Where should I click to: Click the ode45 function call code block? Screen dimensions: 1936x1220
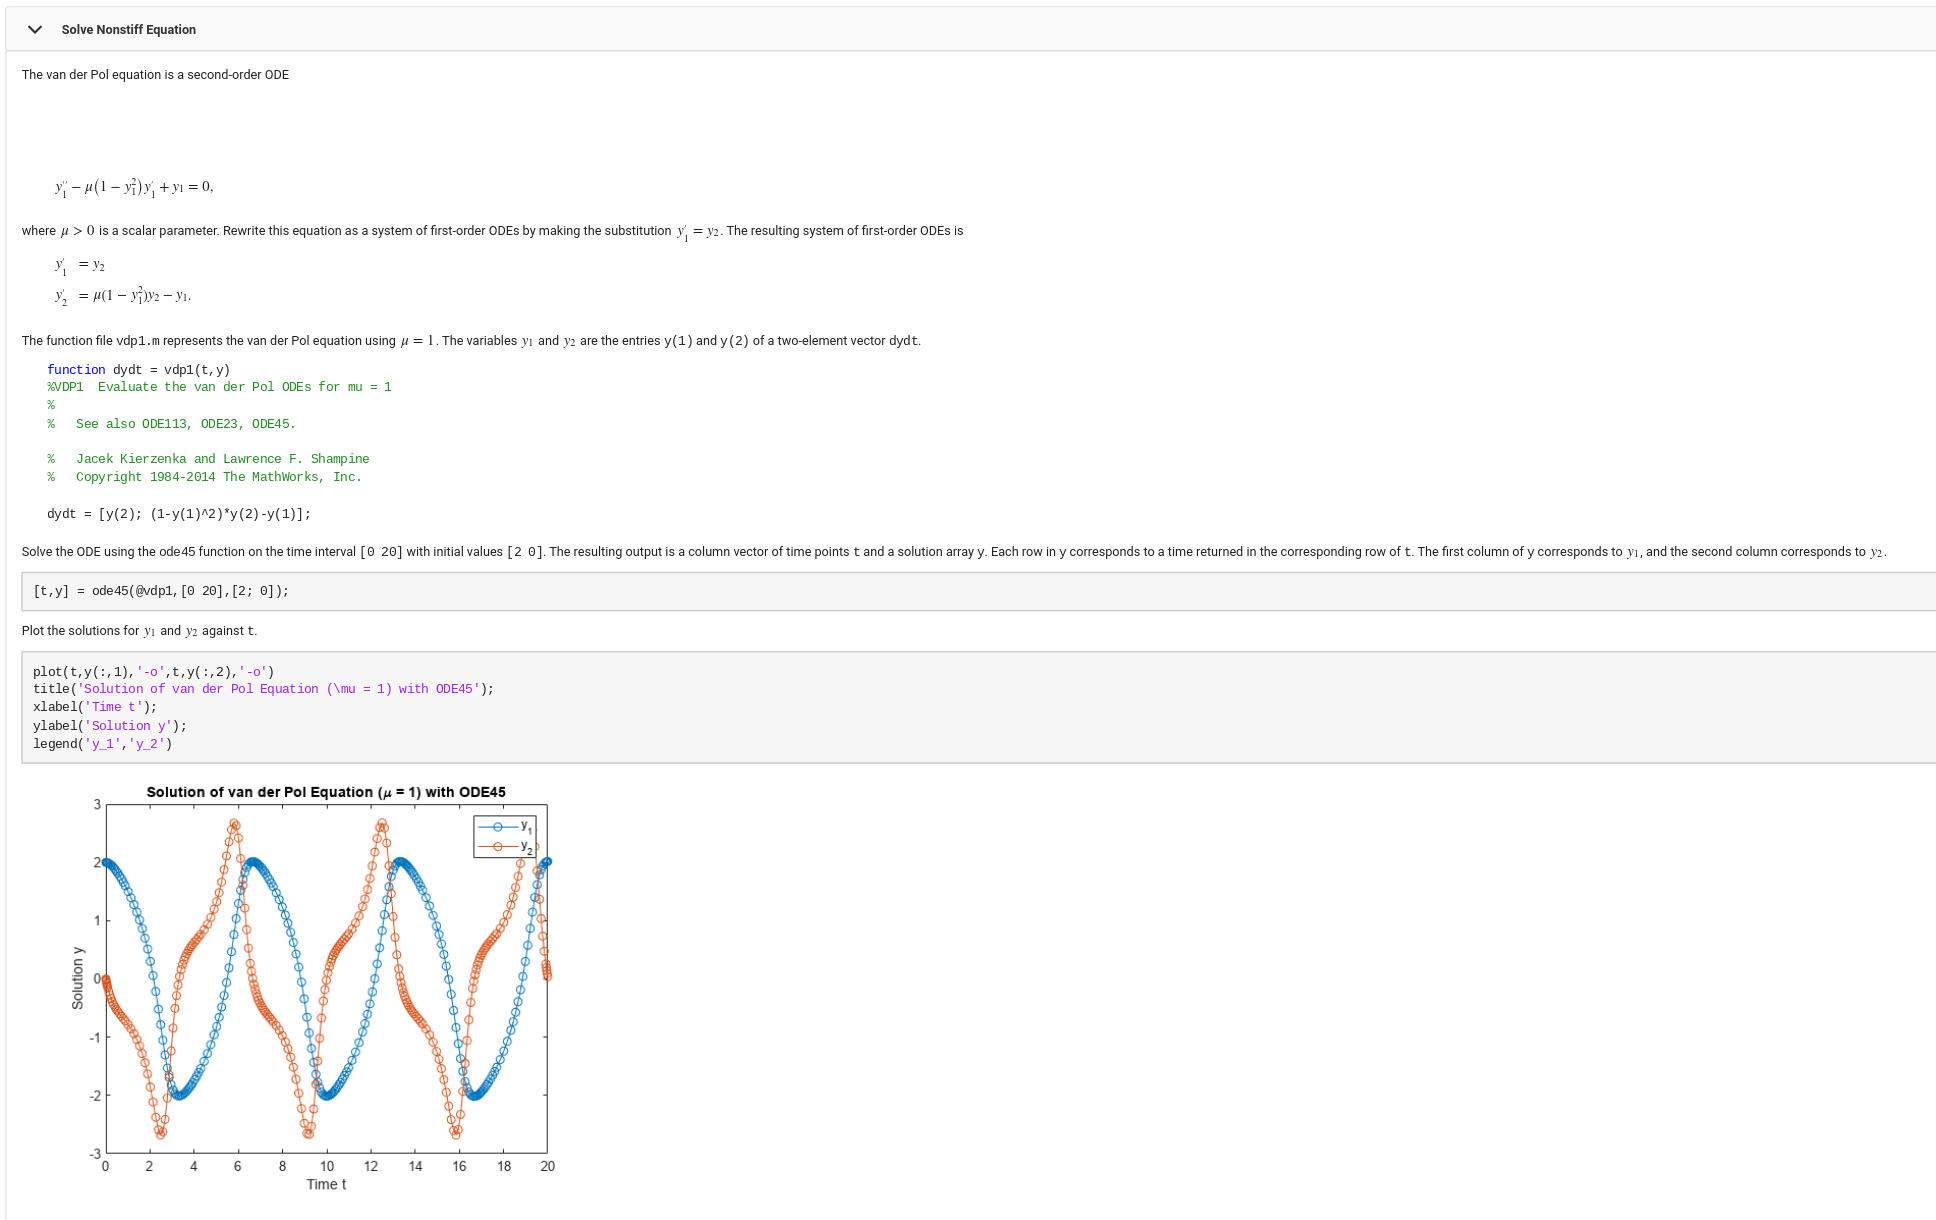click(x=160, y=591)
